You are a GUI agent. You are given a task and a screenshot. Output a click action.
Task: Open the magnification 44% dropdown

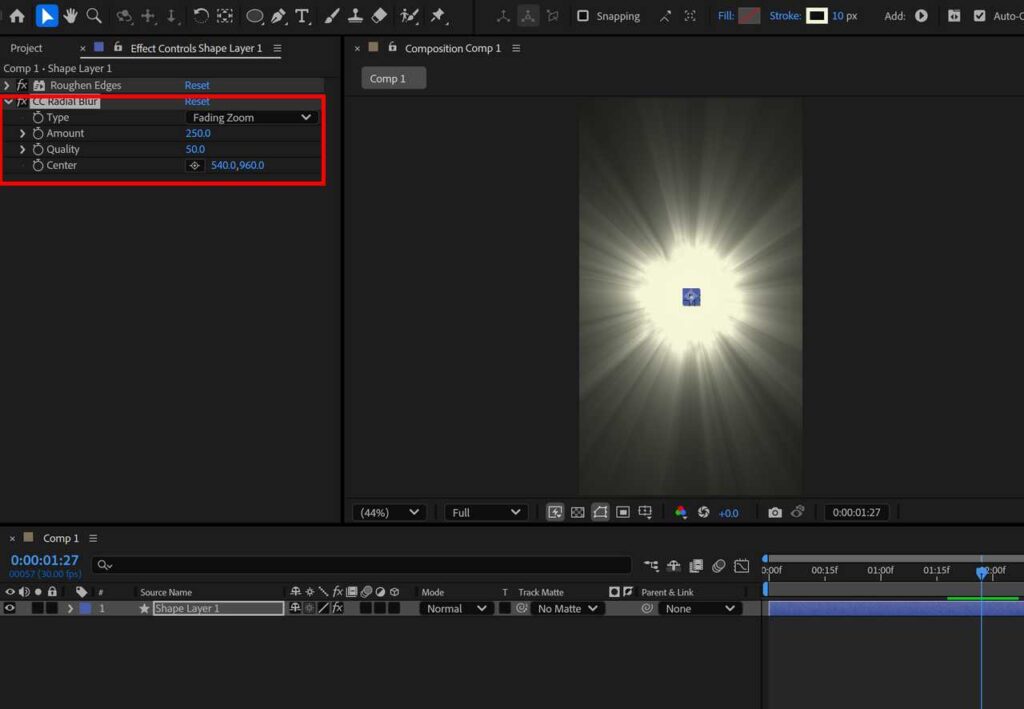click(x=389, y=512)
